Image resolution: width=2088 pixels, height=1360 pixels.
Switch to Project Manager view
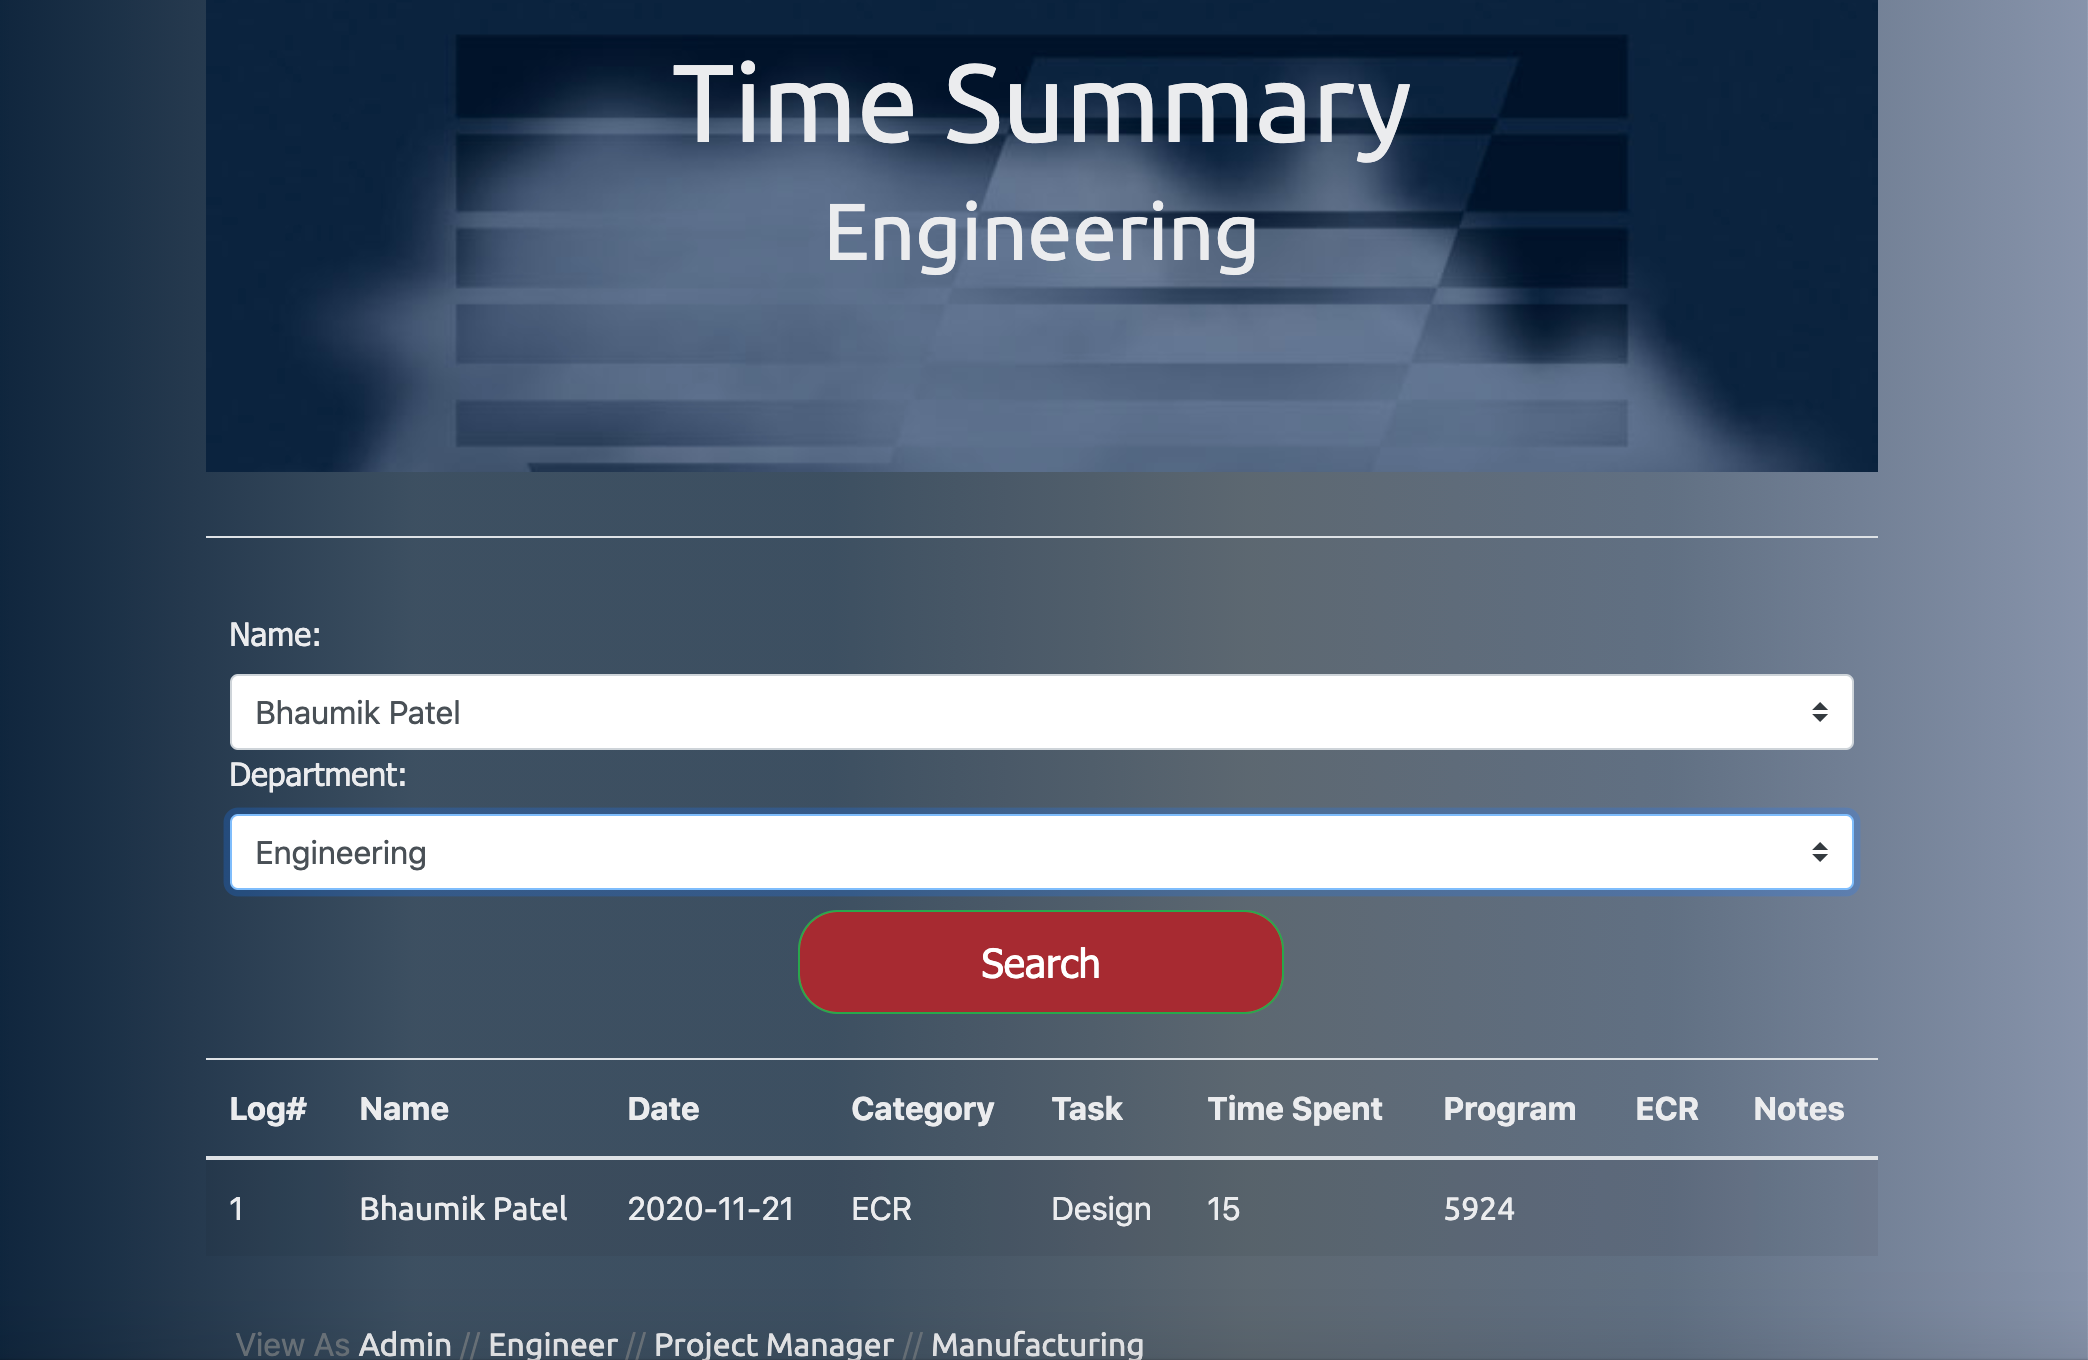point(773,1345)
